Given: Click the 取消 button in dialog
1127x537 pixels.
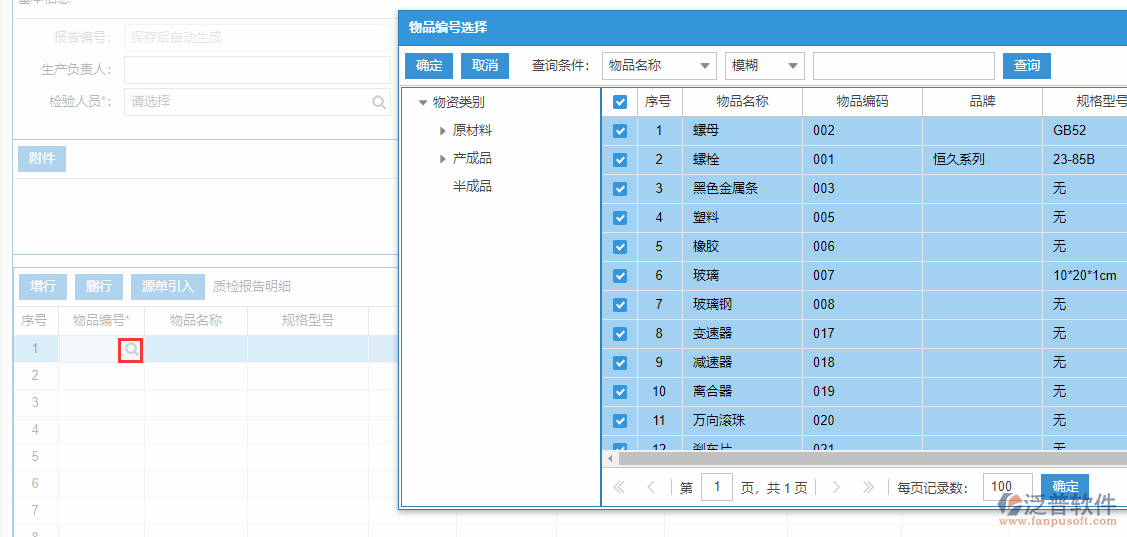Looking at the screenshot, I should [485, 66].
